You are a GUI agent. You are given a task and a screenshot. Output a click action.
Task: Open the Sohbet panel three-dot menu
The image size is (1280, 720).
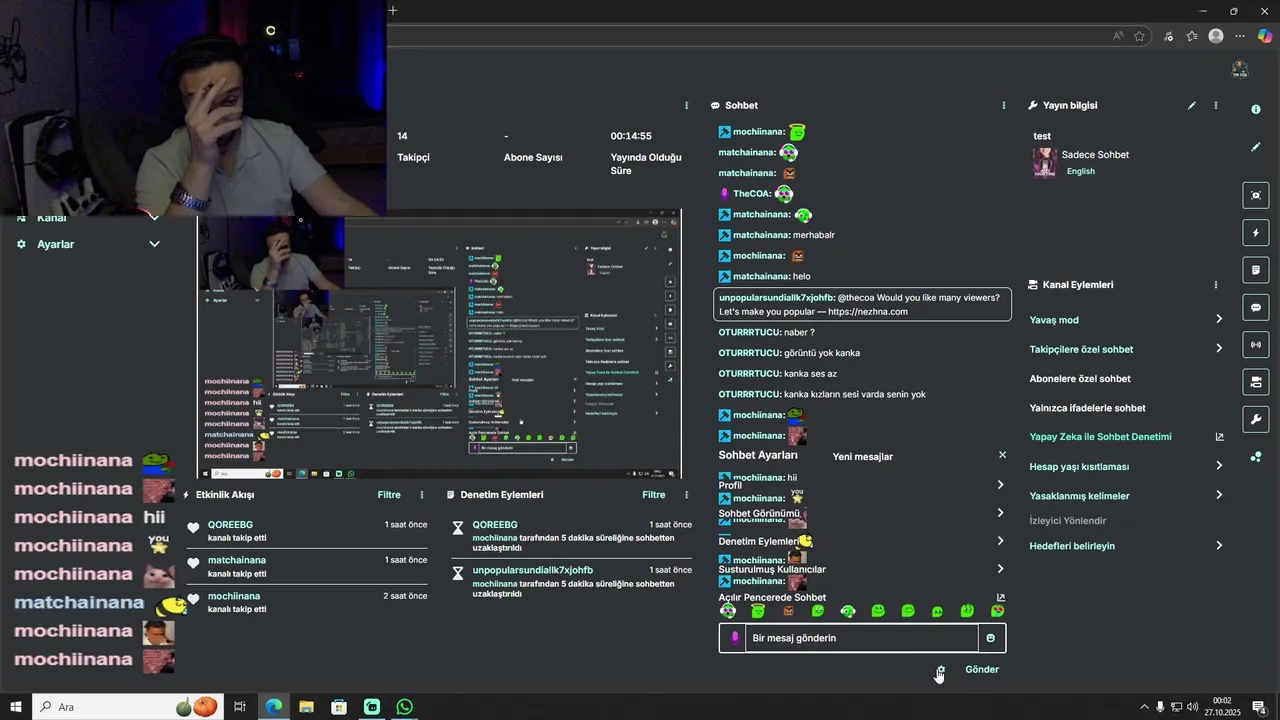[1004, 105]
